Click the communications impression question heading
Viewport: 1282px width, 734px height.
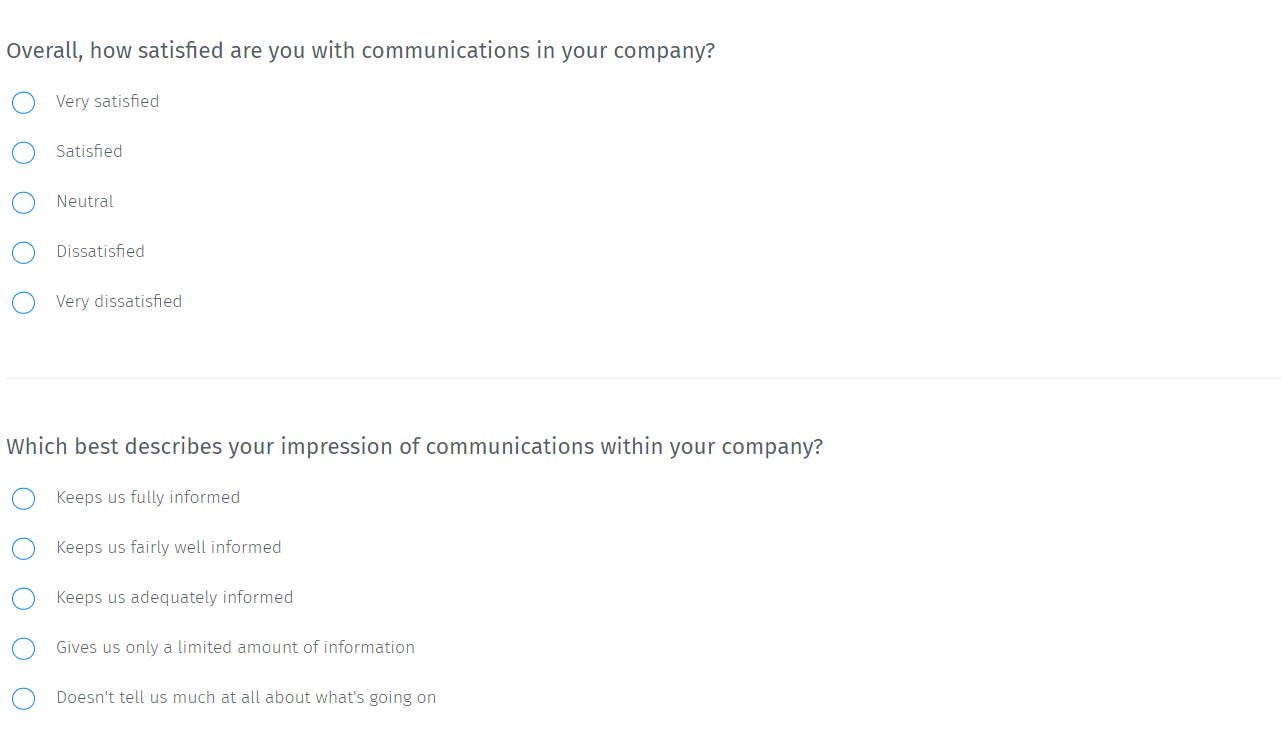[x=414, y=447]
